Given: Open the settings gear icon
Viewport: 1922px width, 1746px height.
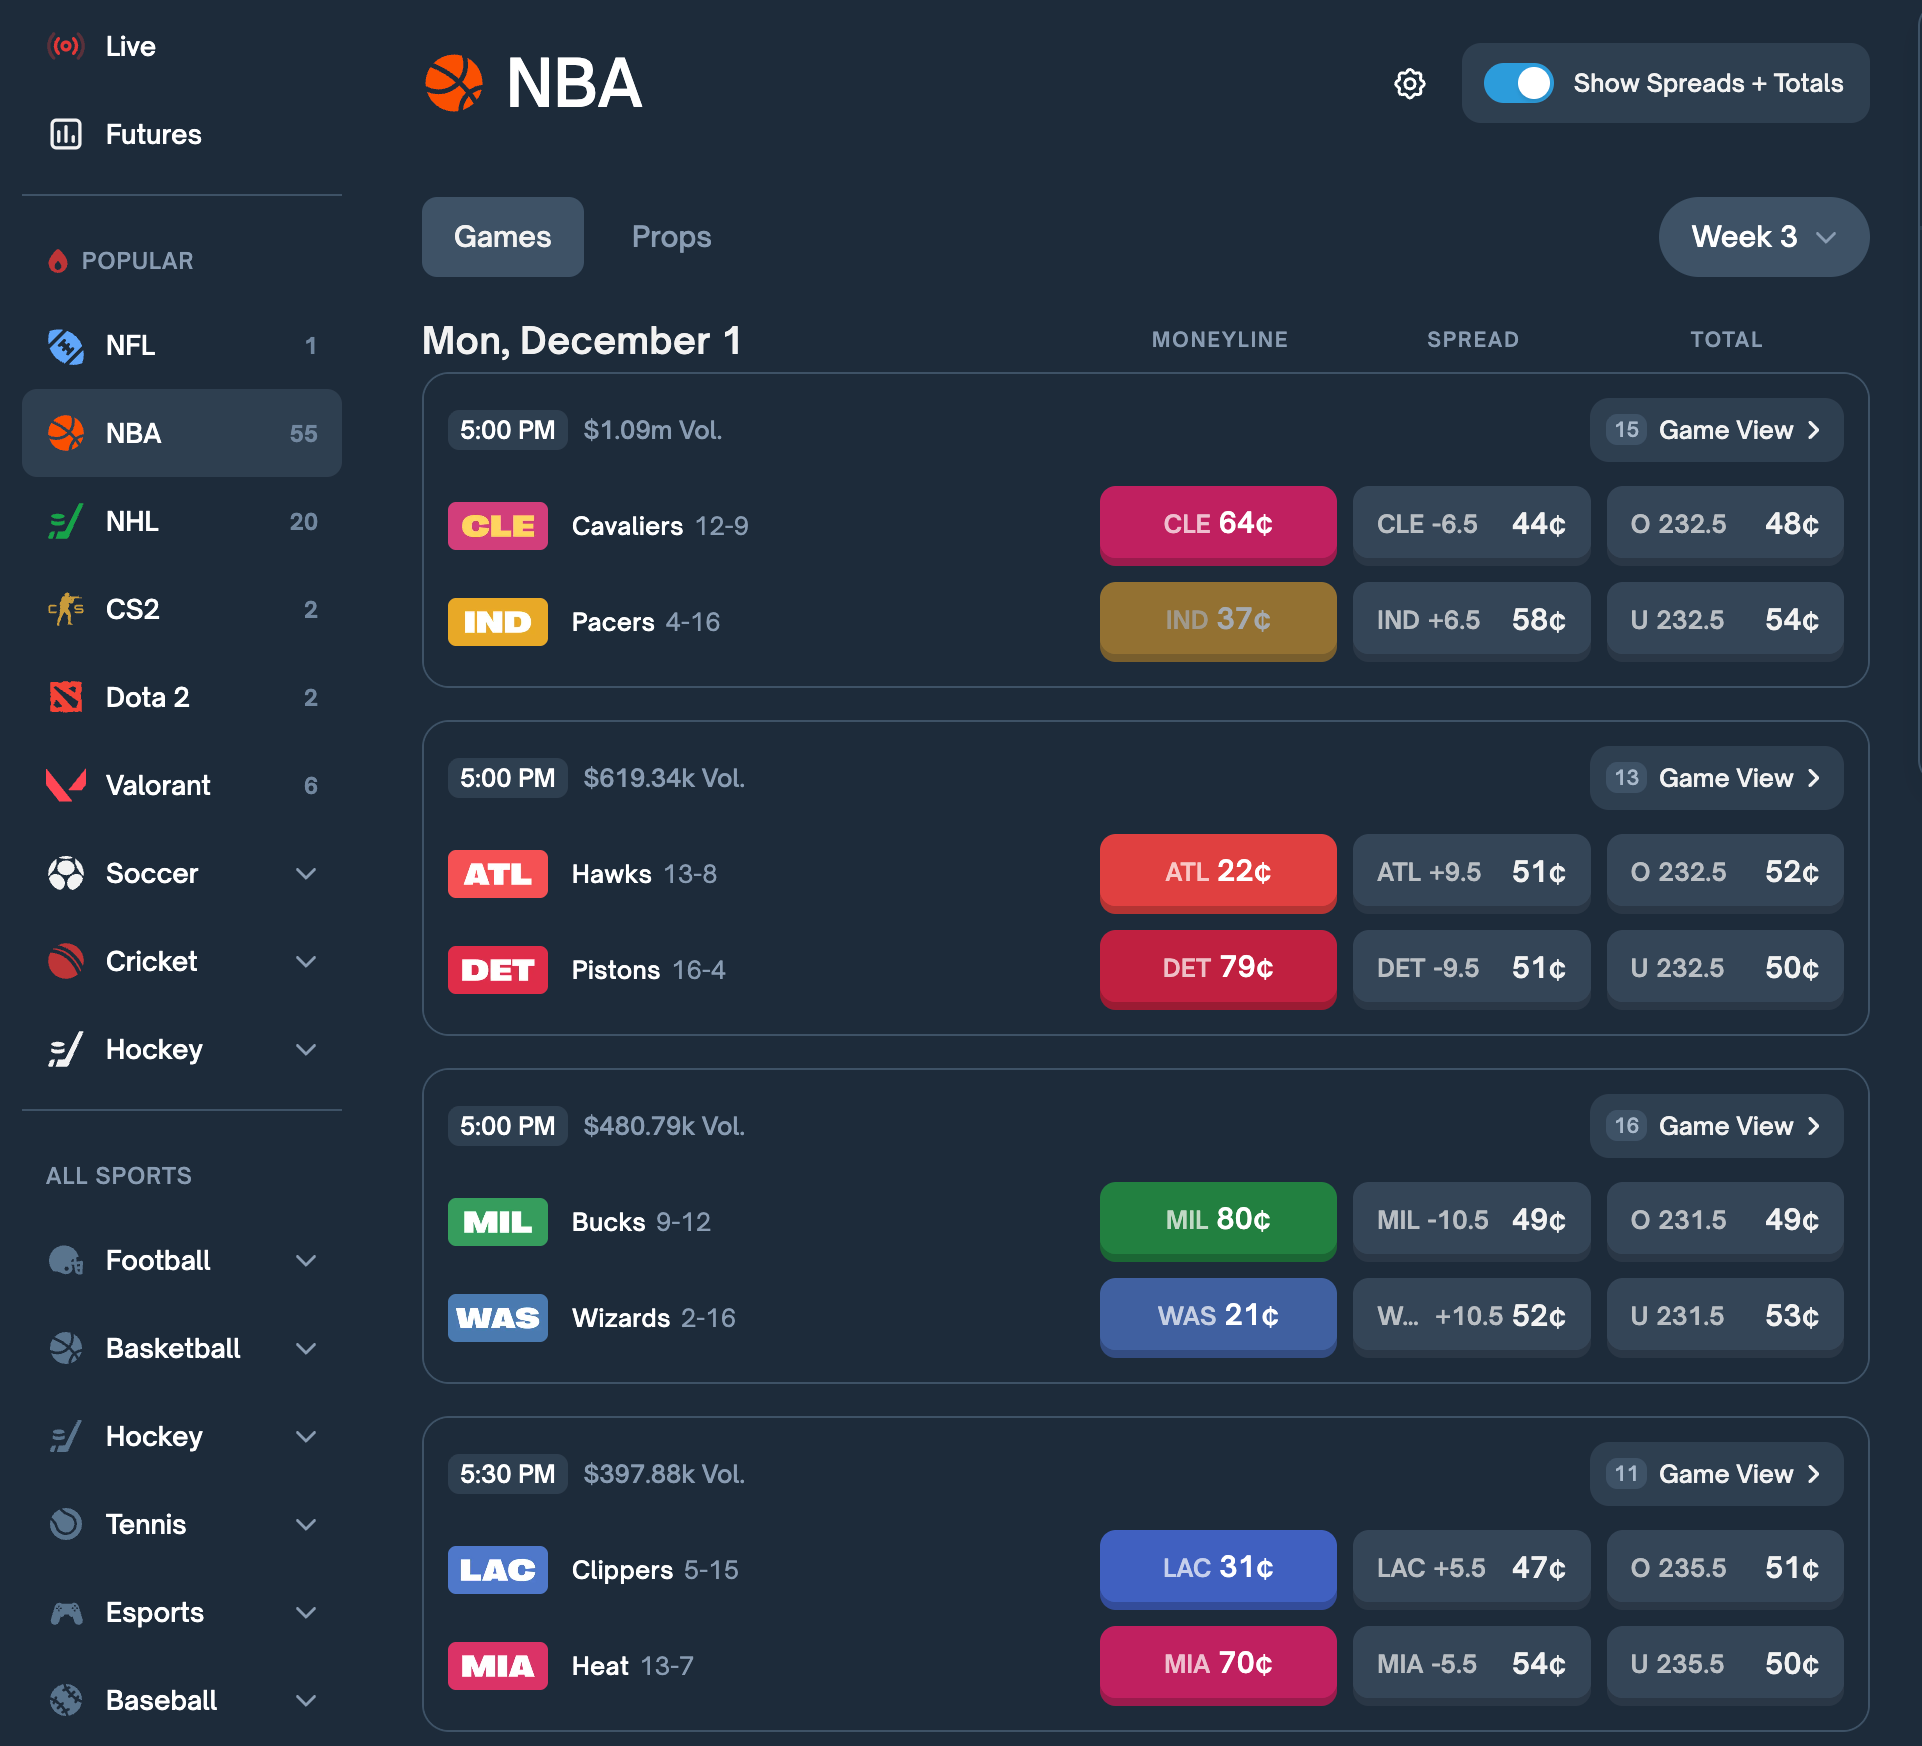Looking at the screenshot, I should 1409,83.
